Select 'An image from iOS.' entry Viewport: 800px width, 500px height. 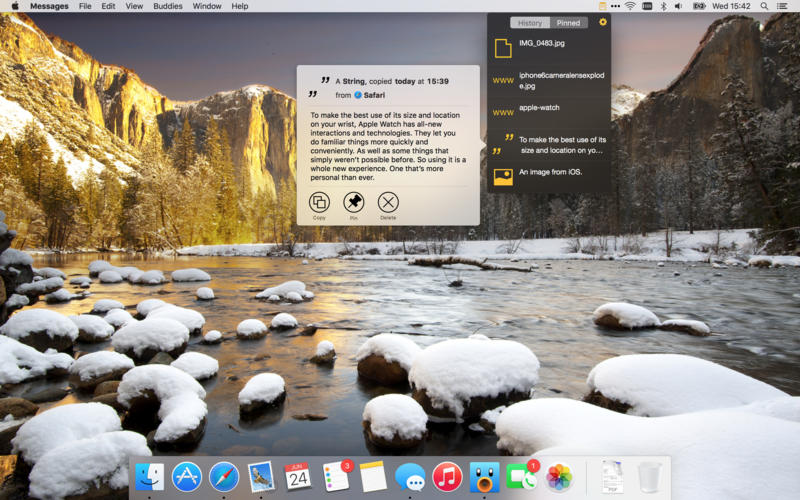pyautogui.click(x=549, y=177)
